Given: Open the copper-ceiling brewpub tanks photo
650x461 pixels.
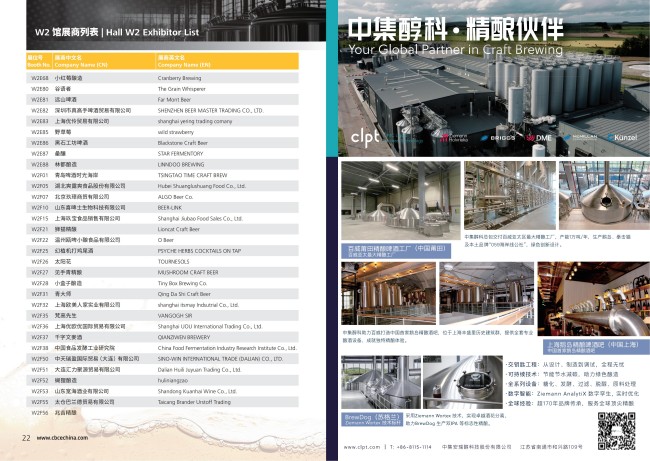Looking at the screenshot, I should 388,293.
